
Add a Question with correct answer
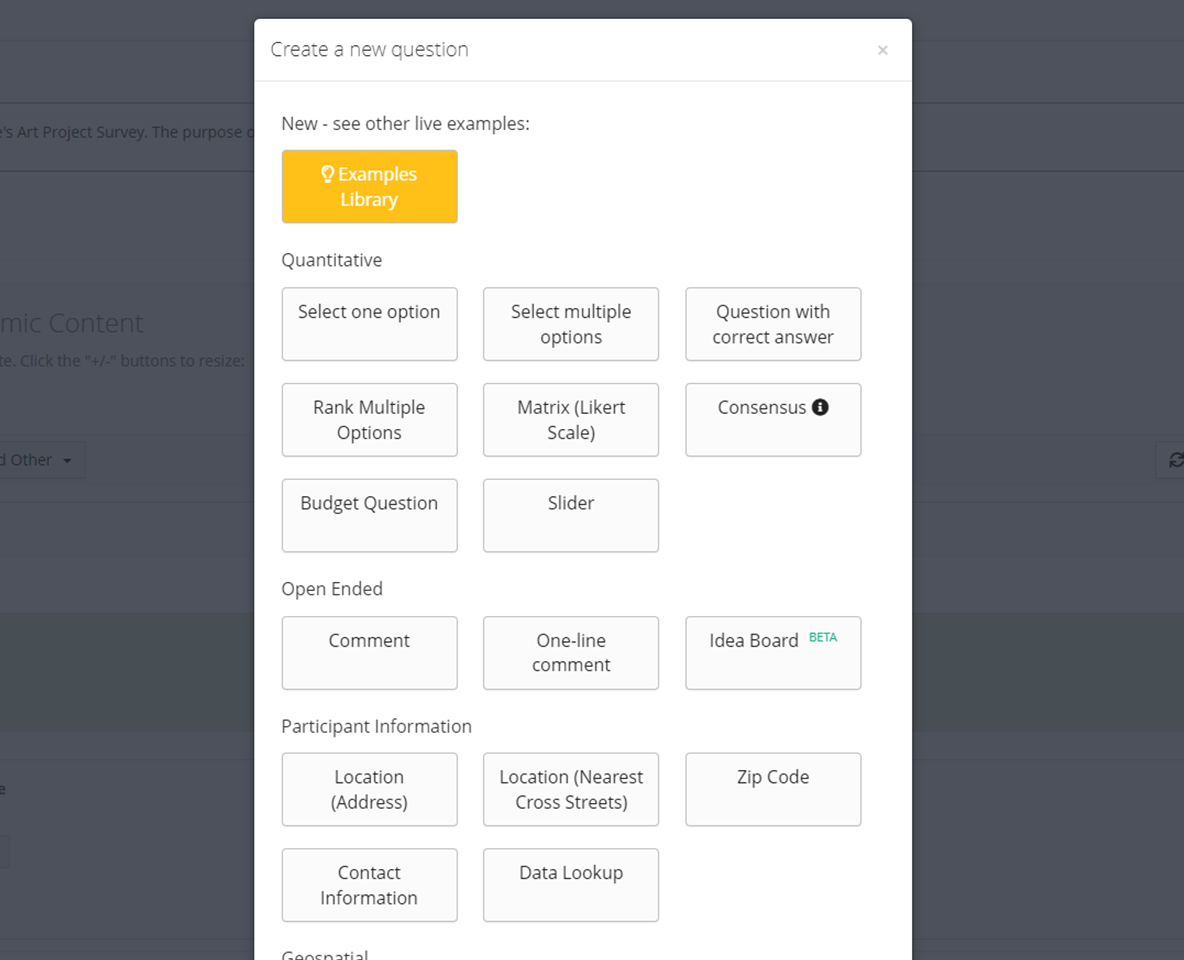click(772, 324)
